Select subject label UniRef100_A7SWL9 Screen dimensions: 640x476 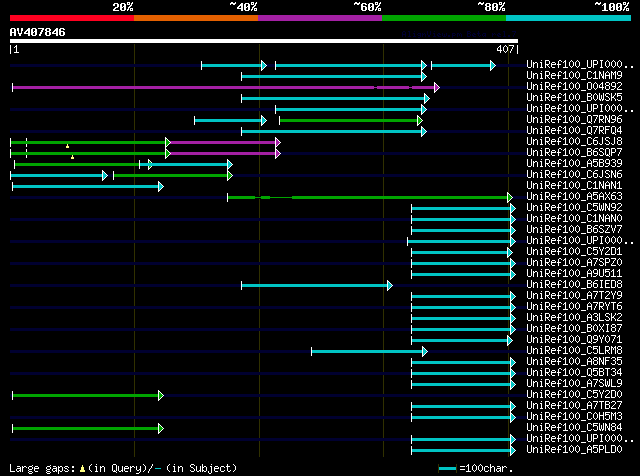coord(574,384)
